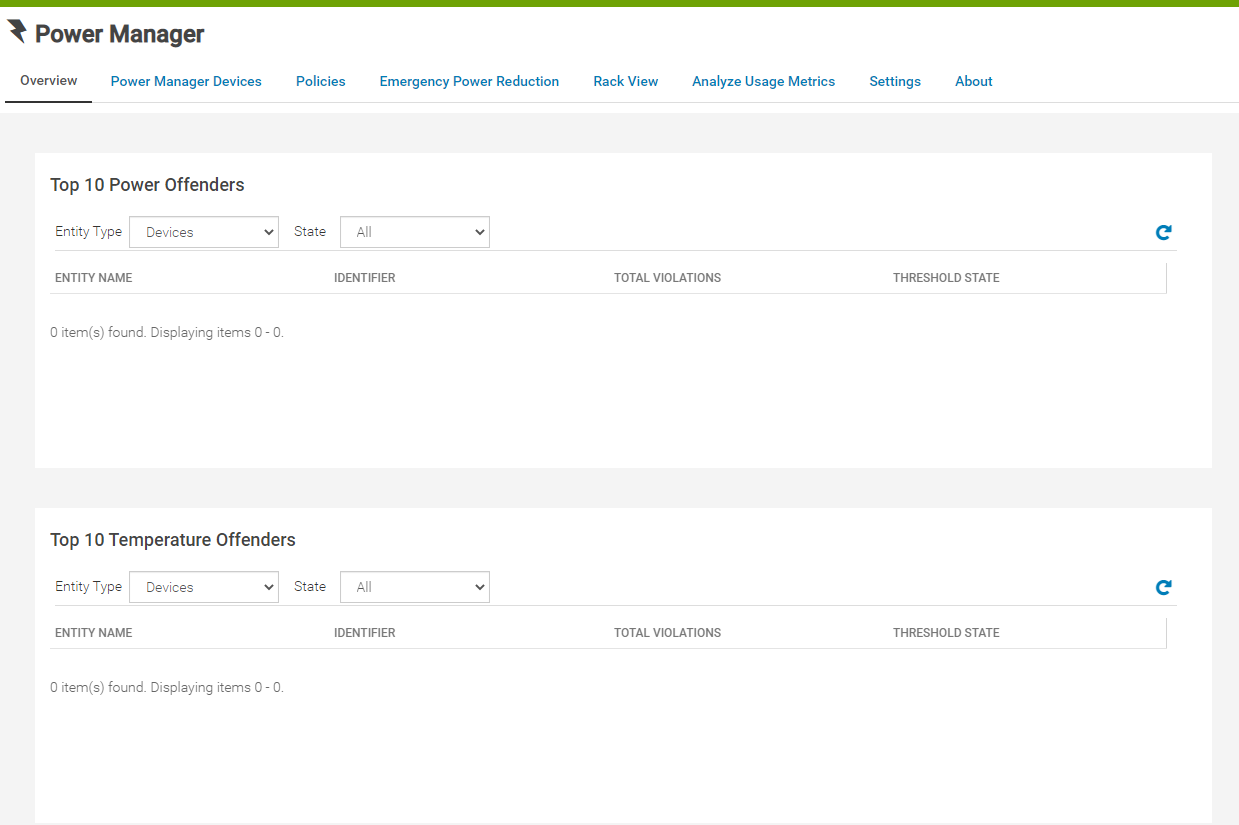Viewport: 1239px width, 825px height.
Task: Open State dropdown for Power Offenders
Action: pos(414,232)
